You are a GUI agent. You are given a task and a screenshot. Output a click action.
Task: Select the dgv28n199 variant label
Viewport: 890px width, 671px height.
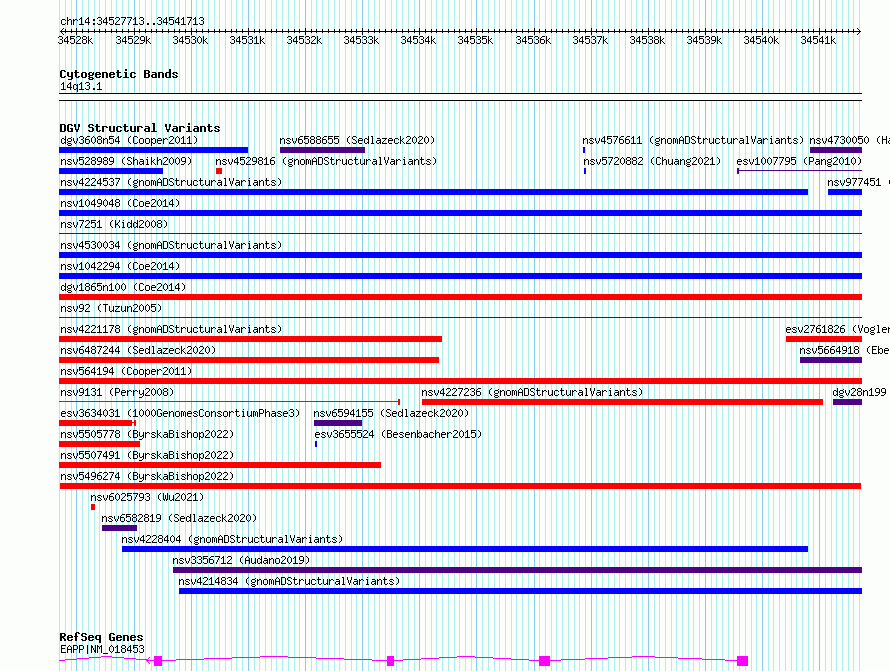(859, 392)
